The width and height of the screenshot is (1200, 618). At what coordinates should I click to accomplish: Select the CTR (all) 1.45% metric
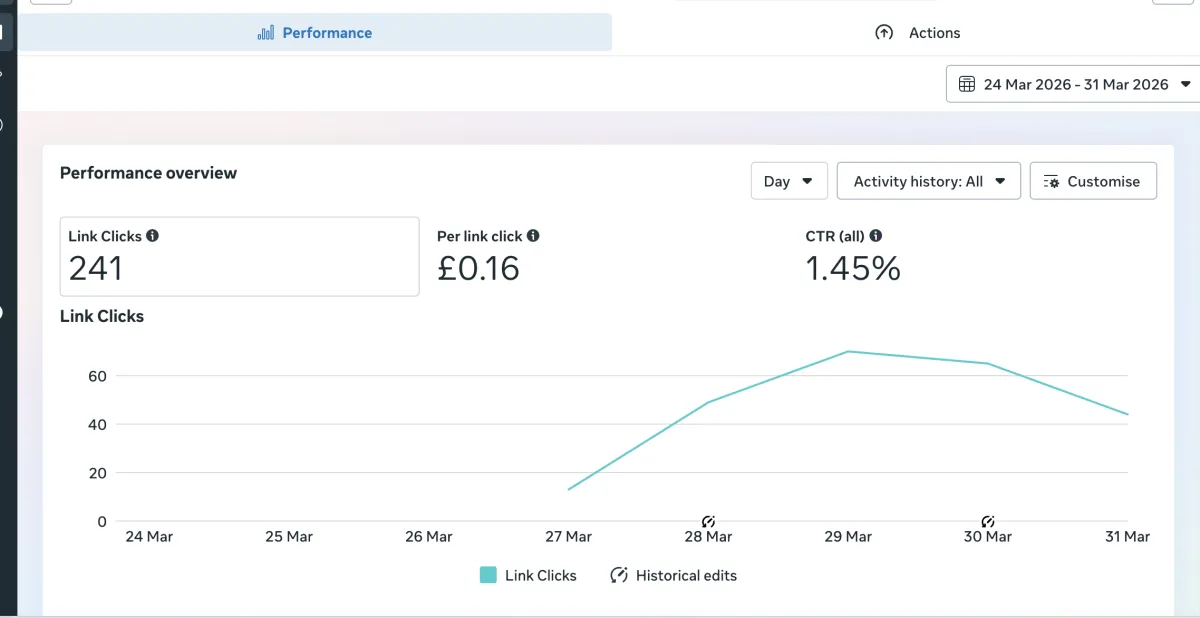[853, 256]
